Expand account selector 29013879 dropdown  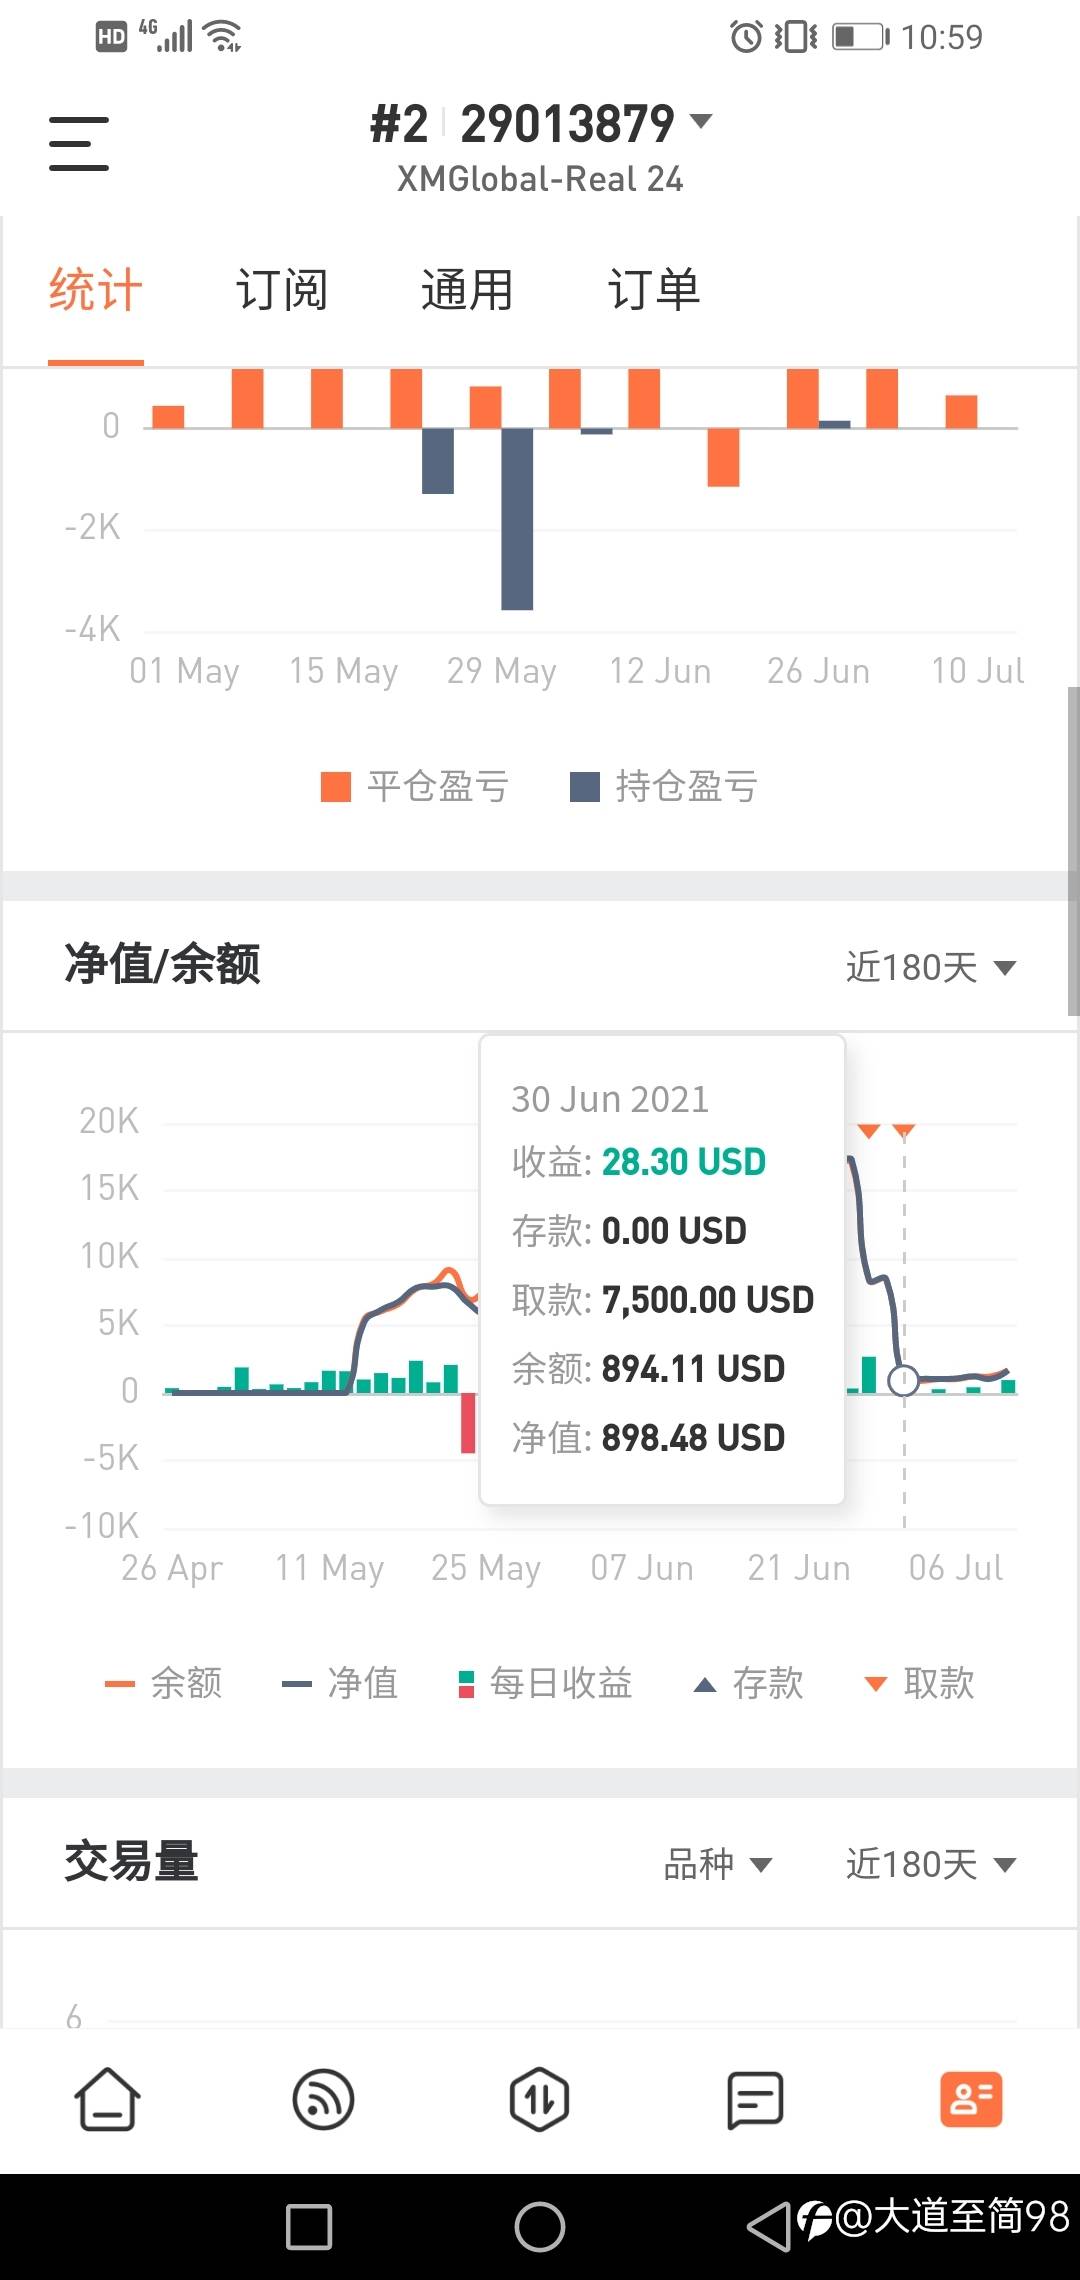pyautogui.click(x=541, y=124)
